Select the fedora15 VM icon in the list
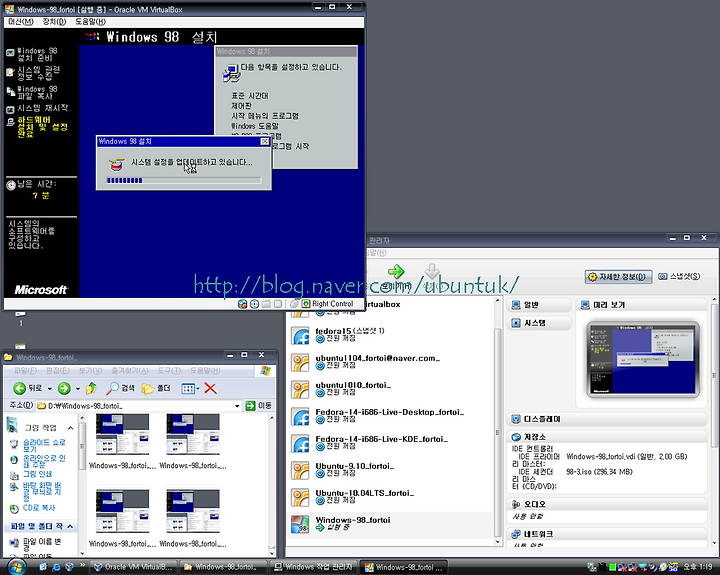Screen dimensions: 720x575 301,336
